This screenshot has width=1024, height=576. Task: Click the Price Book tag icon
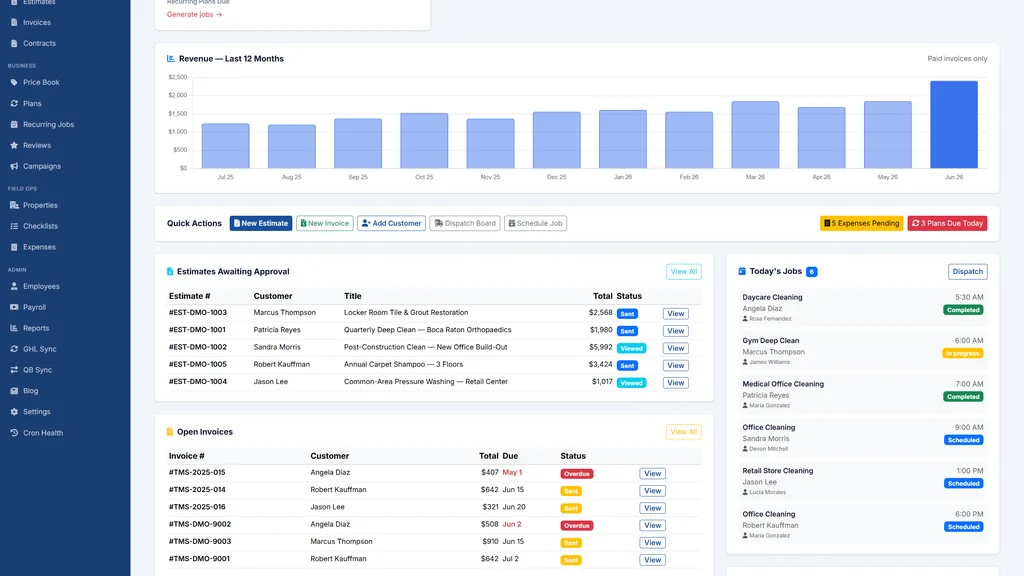pos(14,82)
